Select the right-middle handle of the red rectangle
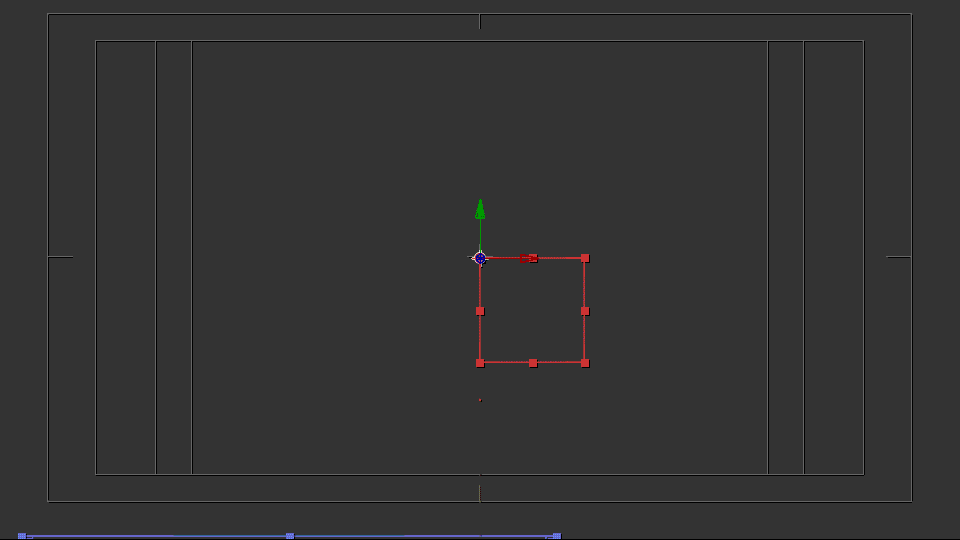 585,311
